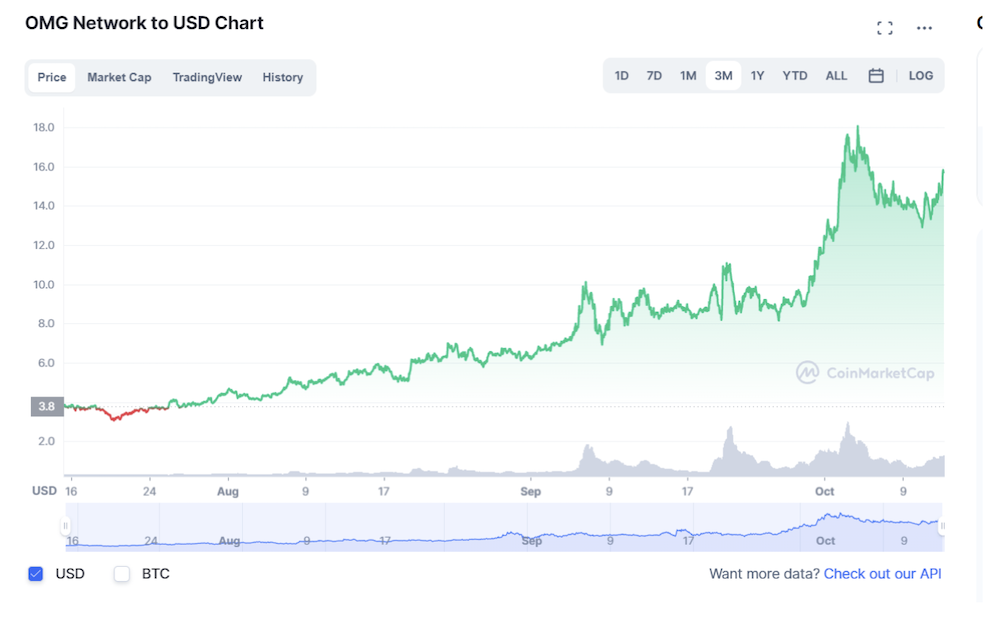Choose the 1M time range
The height and width of the screenshot is (626, 1000).
point(688,76)
